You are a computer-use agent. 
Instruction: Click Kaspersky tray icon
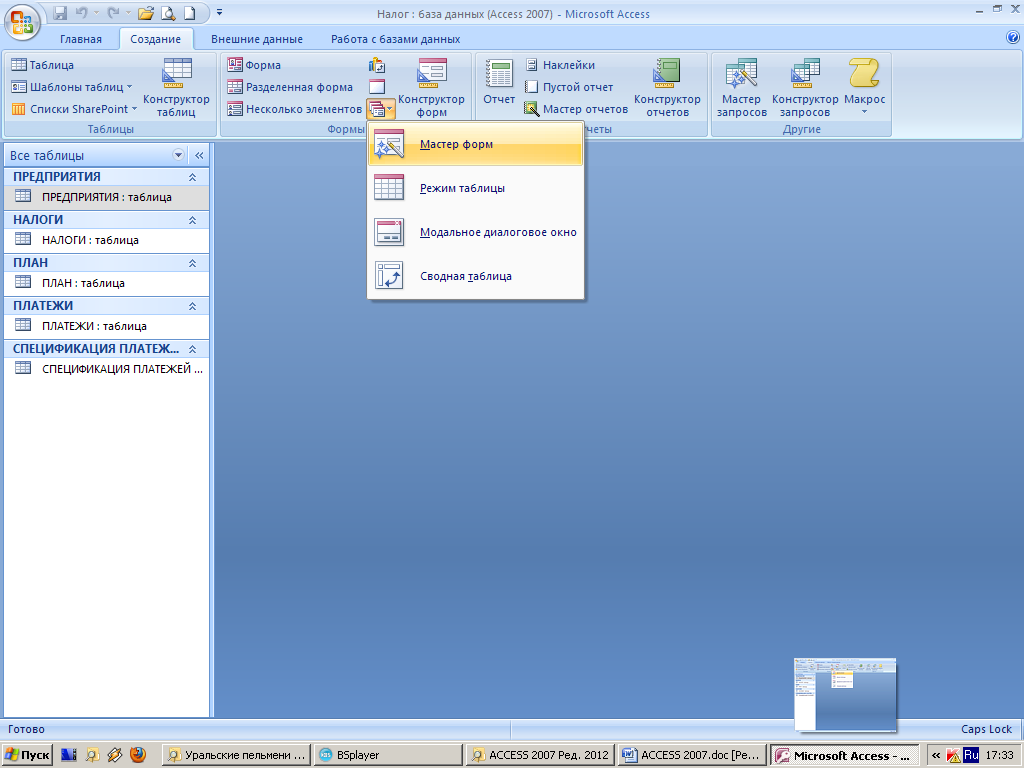(x=953, y=756)
